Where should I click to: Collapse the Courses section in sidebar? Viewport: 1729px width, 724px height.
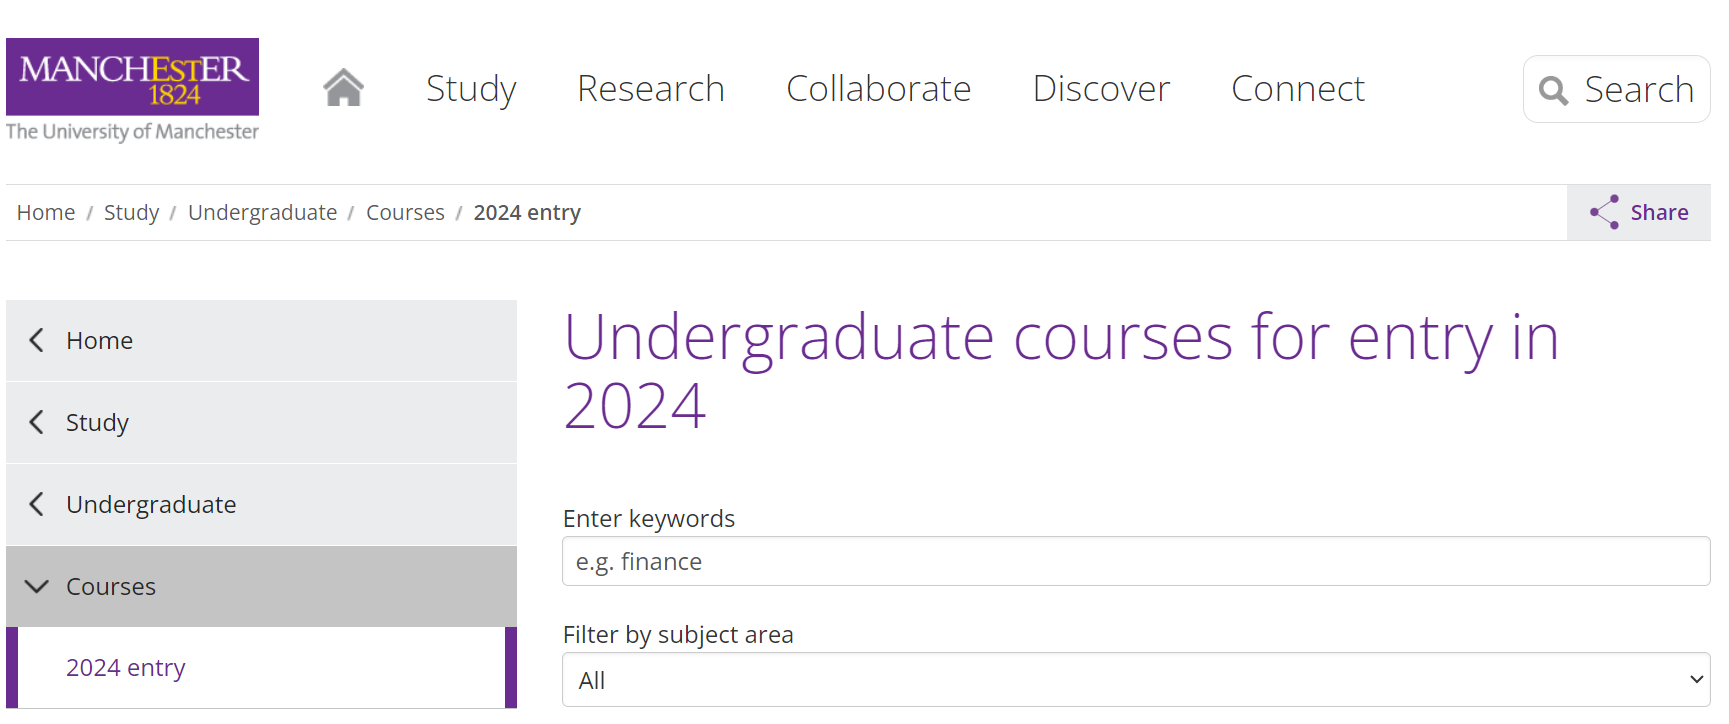pyautogui.click(x=37, y=586)
